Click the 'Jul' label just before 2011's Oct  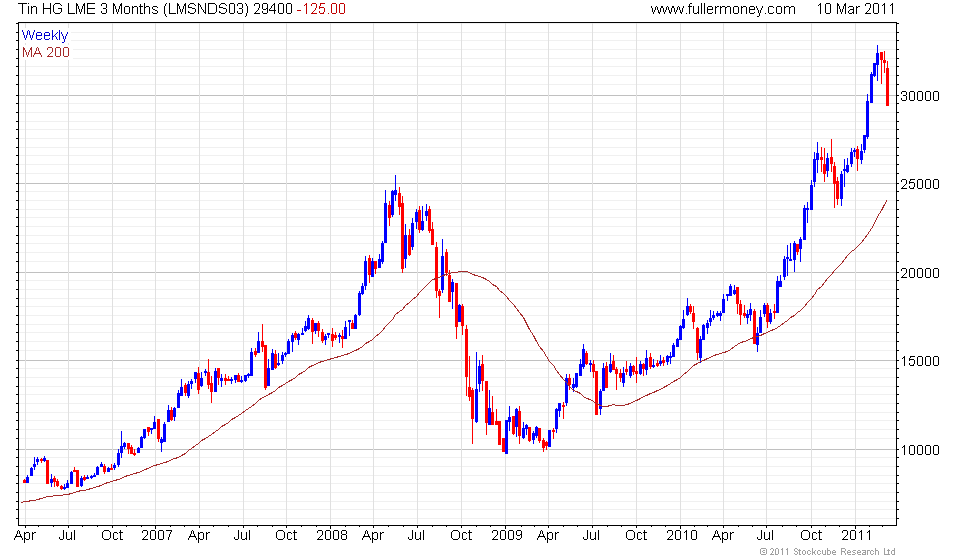point(765,536)
